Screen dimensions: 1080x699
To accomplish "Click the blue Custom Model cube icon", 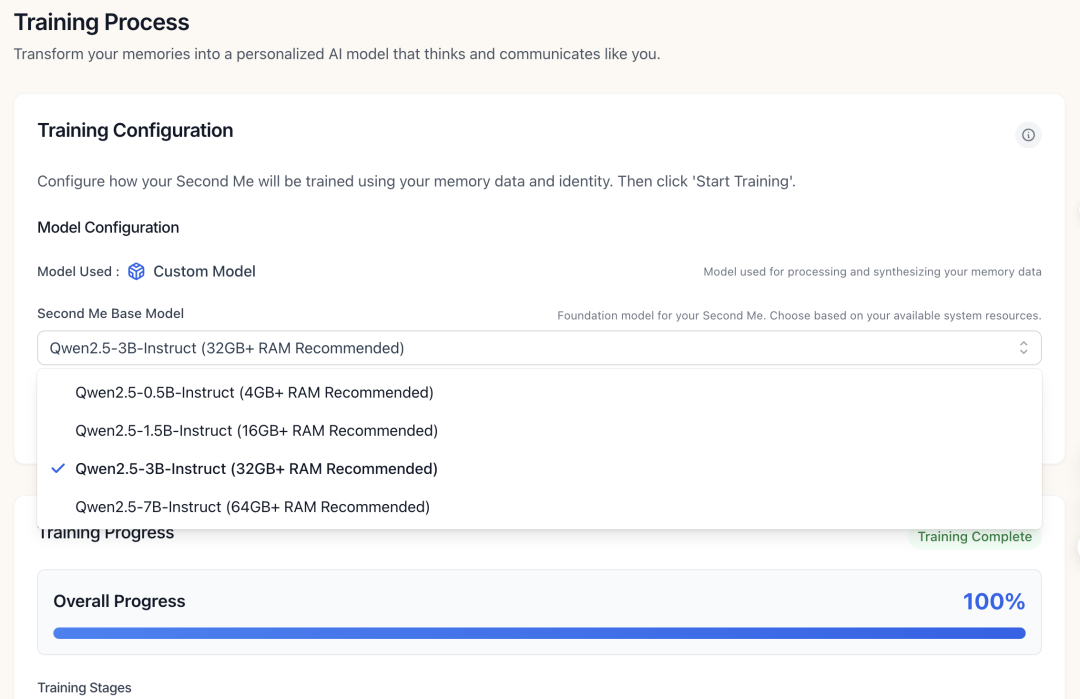I will pos(136,271).
